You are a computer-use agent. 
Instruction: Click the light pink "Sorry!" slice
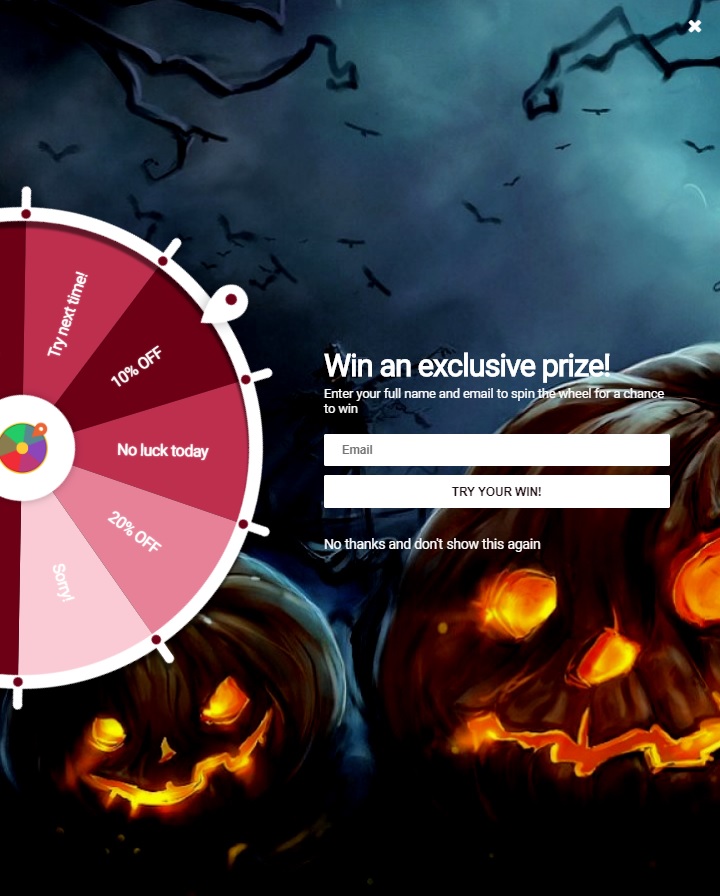[63, 582]
